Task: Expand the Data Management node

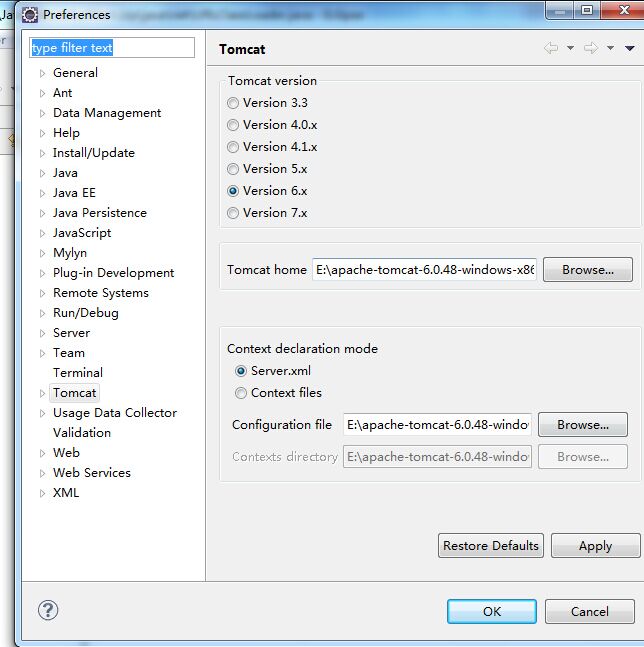Action: point(42,113)
